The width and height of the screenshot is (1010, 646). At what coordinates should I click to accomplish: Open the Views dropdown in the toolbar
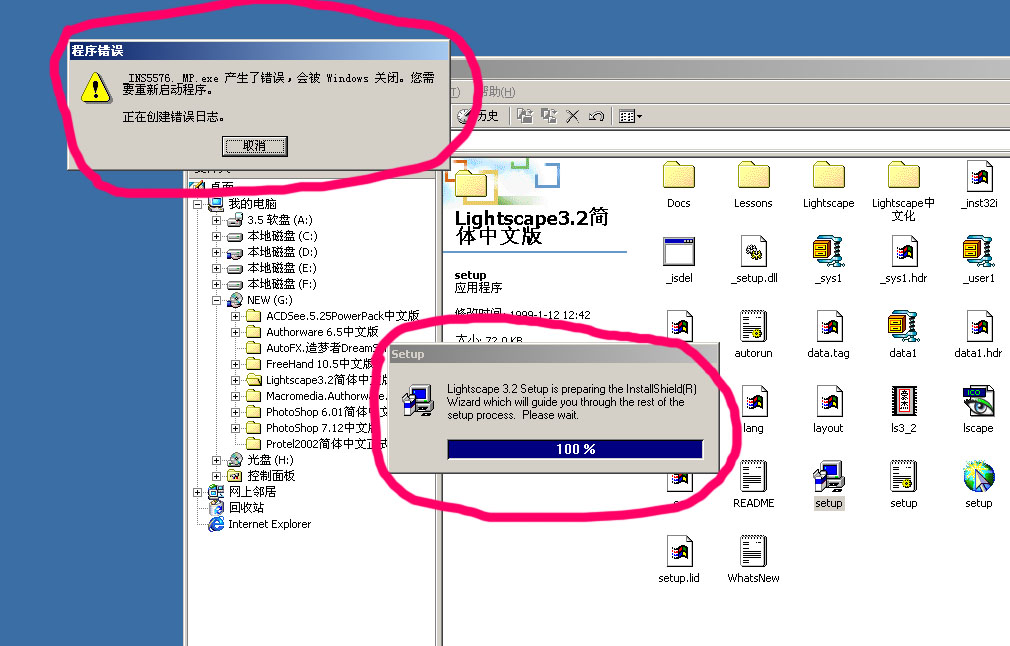pyautogui.click(x=630, y=116)
